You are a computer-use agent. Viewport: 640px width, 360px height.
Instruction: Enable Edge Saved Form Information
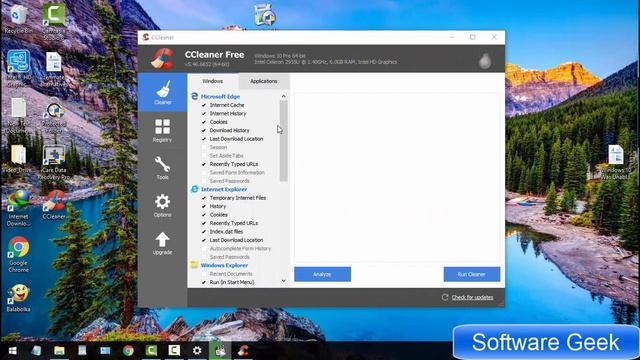coord(204,172)
